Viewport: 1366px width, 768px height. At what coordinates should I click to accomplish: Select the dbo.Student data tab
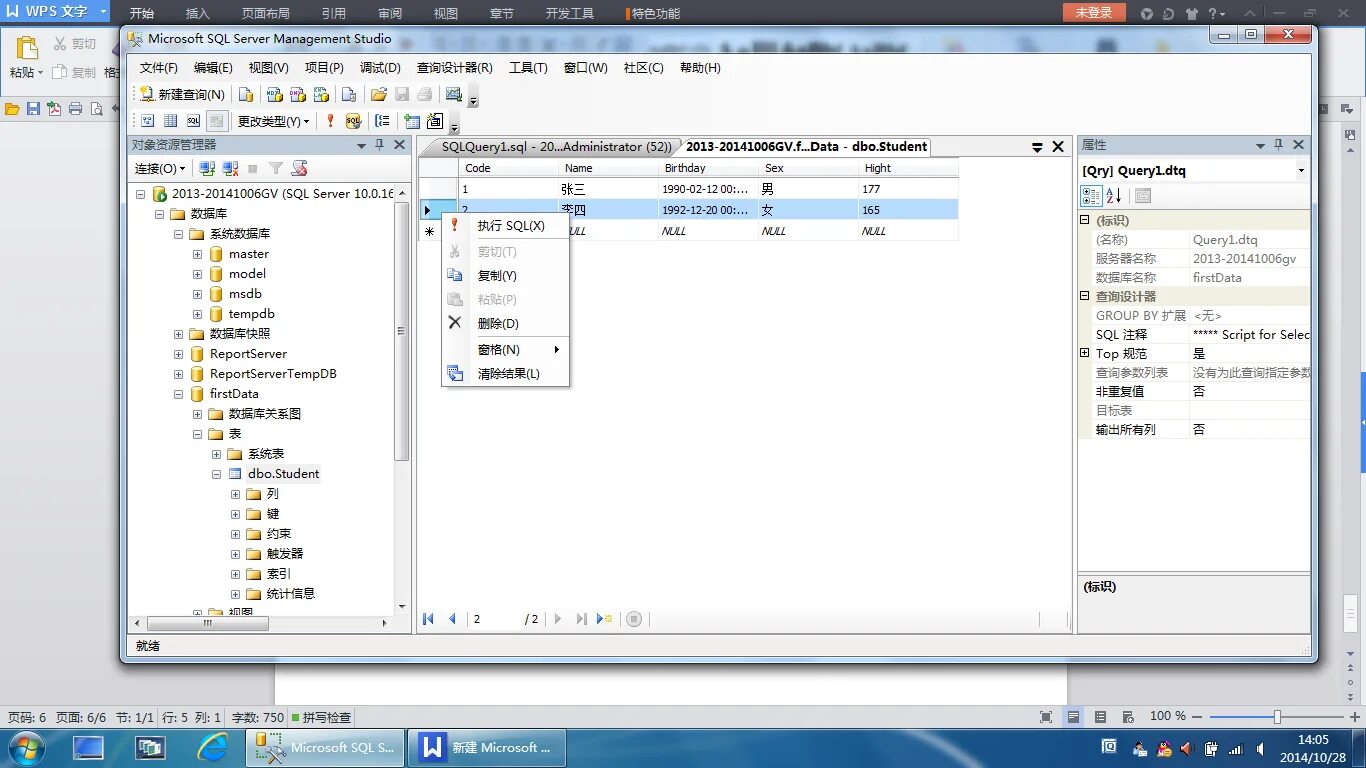(806, 147)
